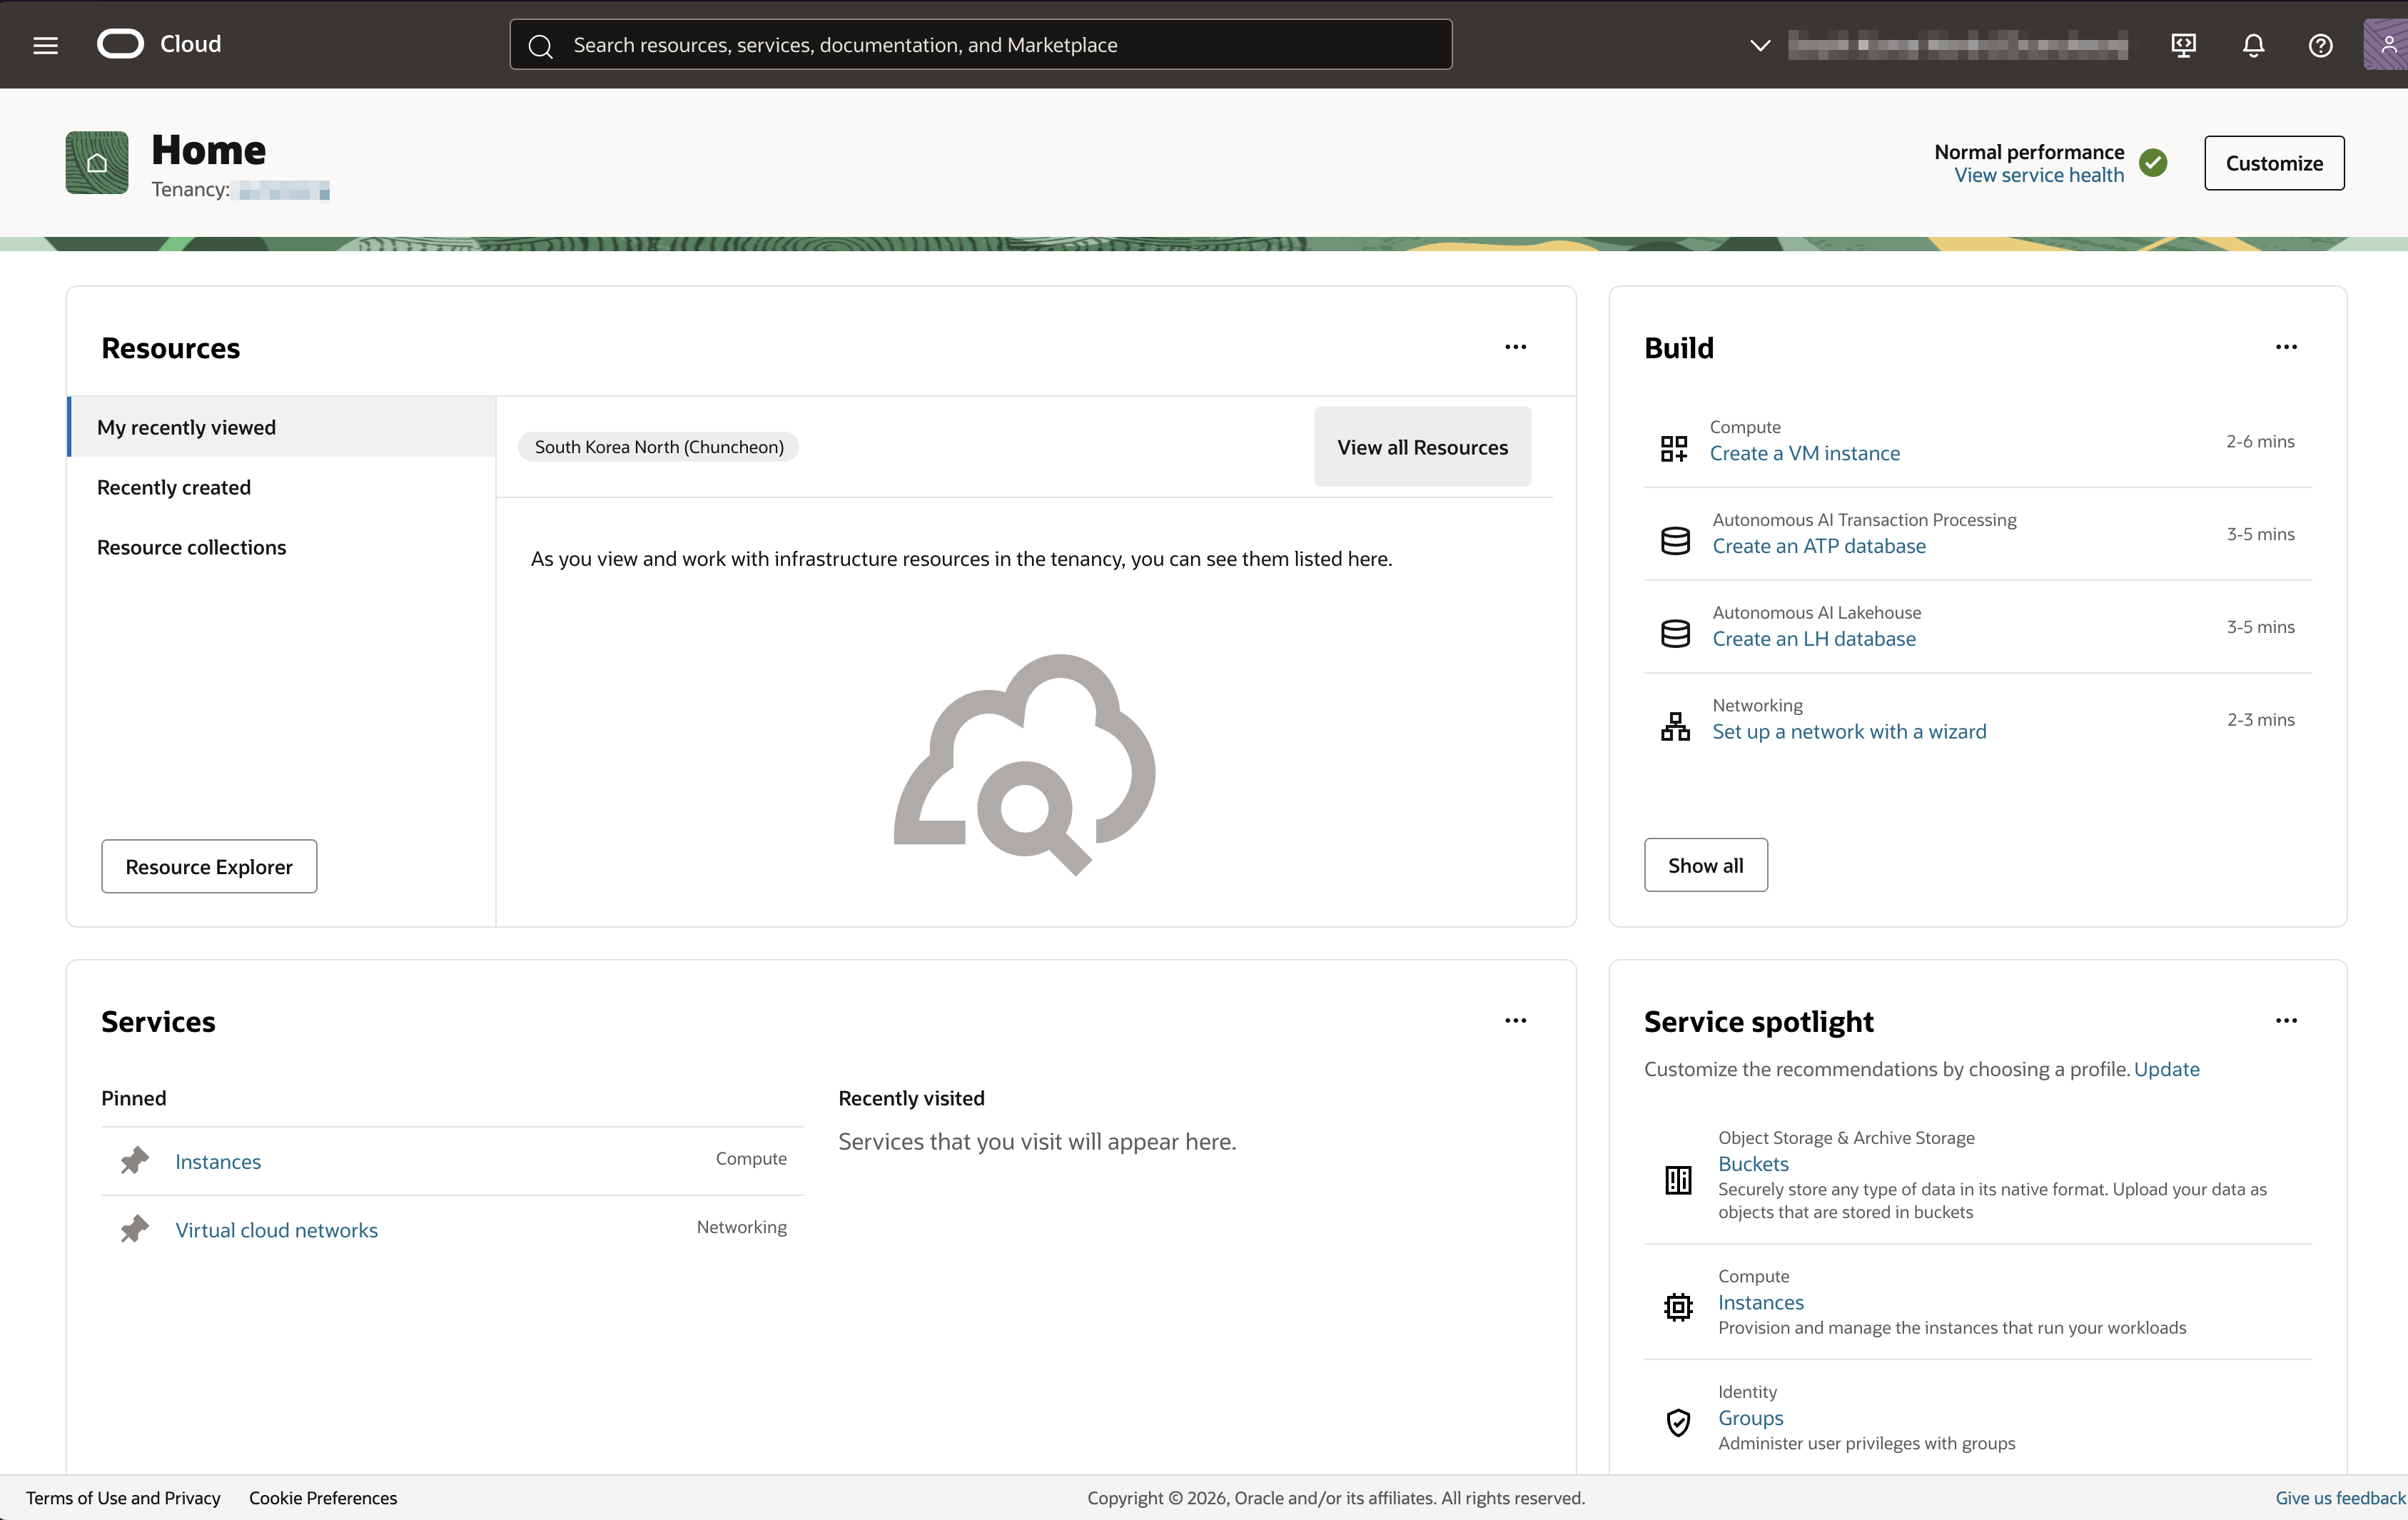
Task: Unpin the Virtual cloud networks pin icon
Action: (135, 1228)
